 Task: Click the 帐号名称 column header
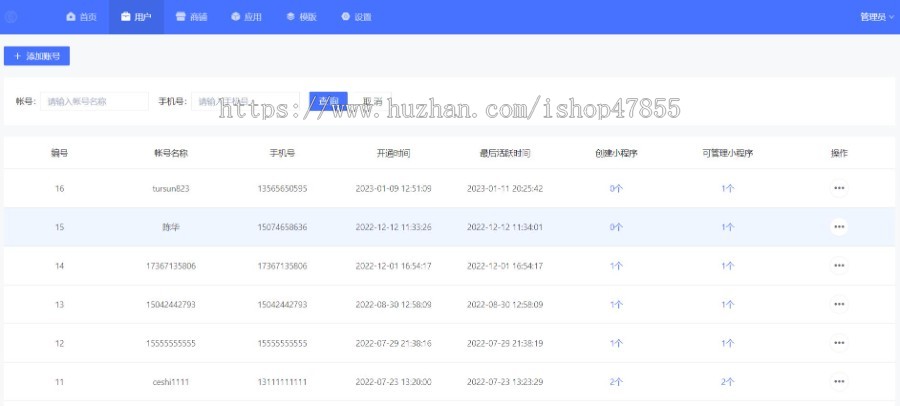point(170,153)
